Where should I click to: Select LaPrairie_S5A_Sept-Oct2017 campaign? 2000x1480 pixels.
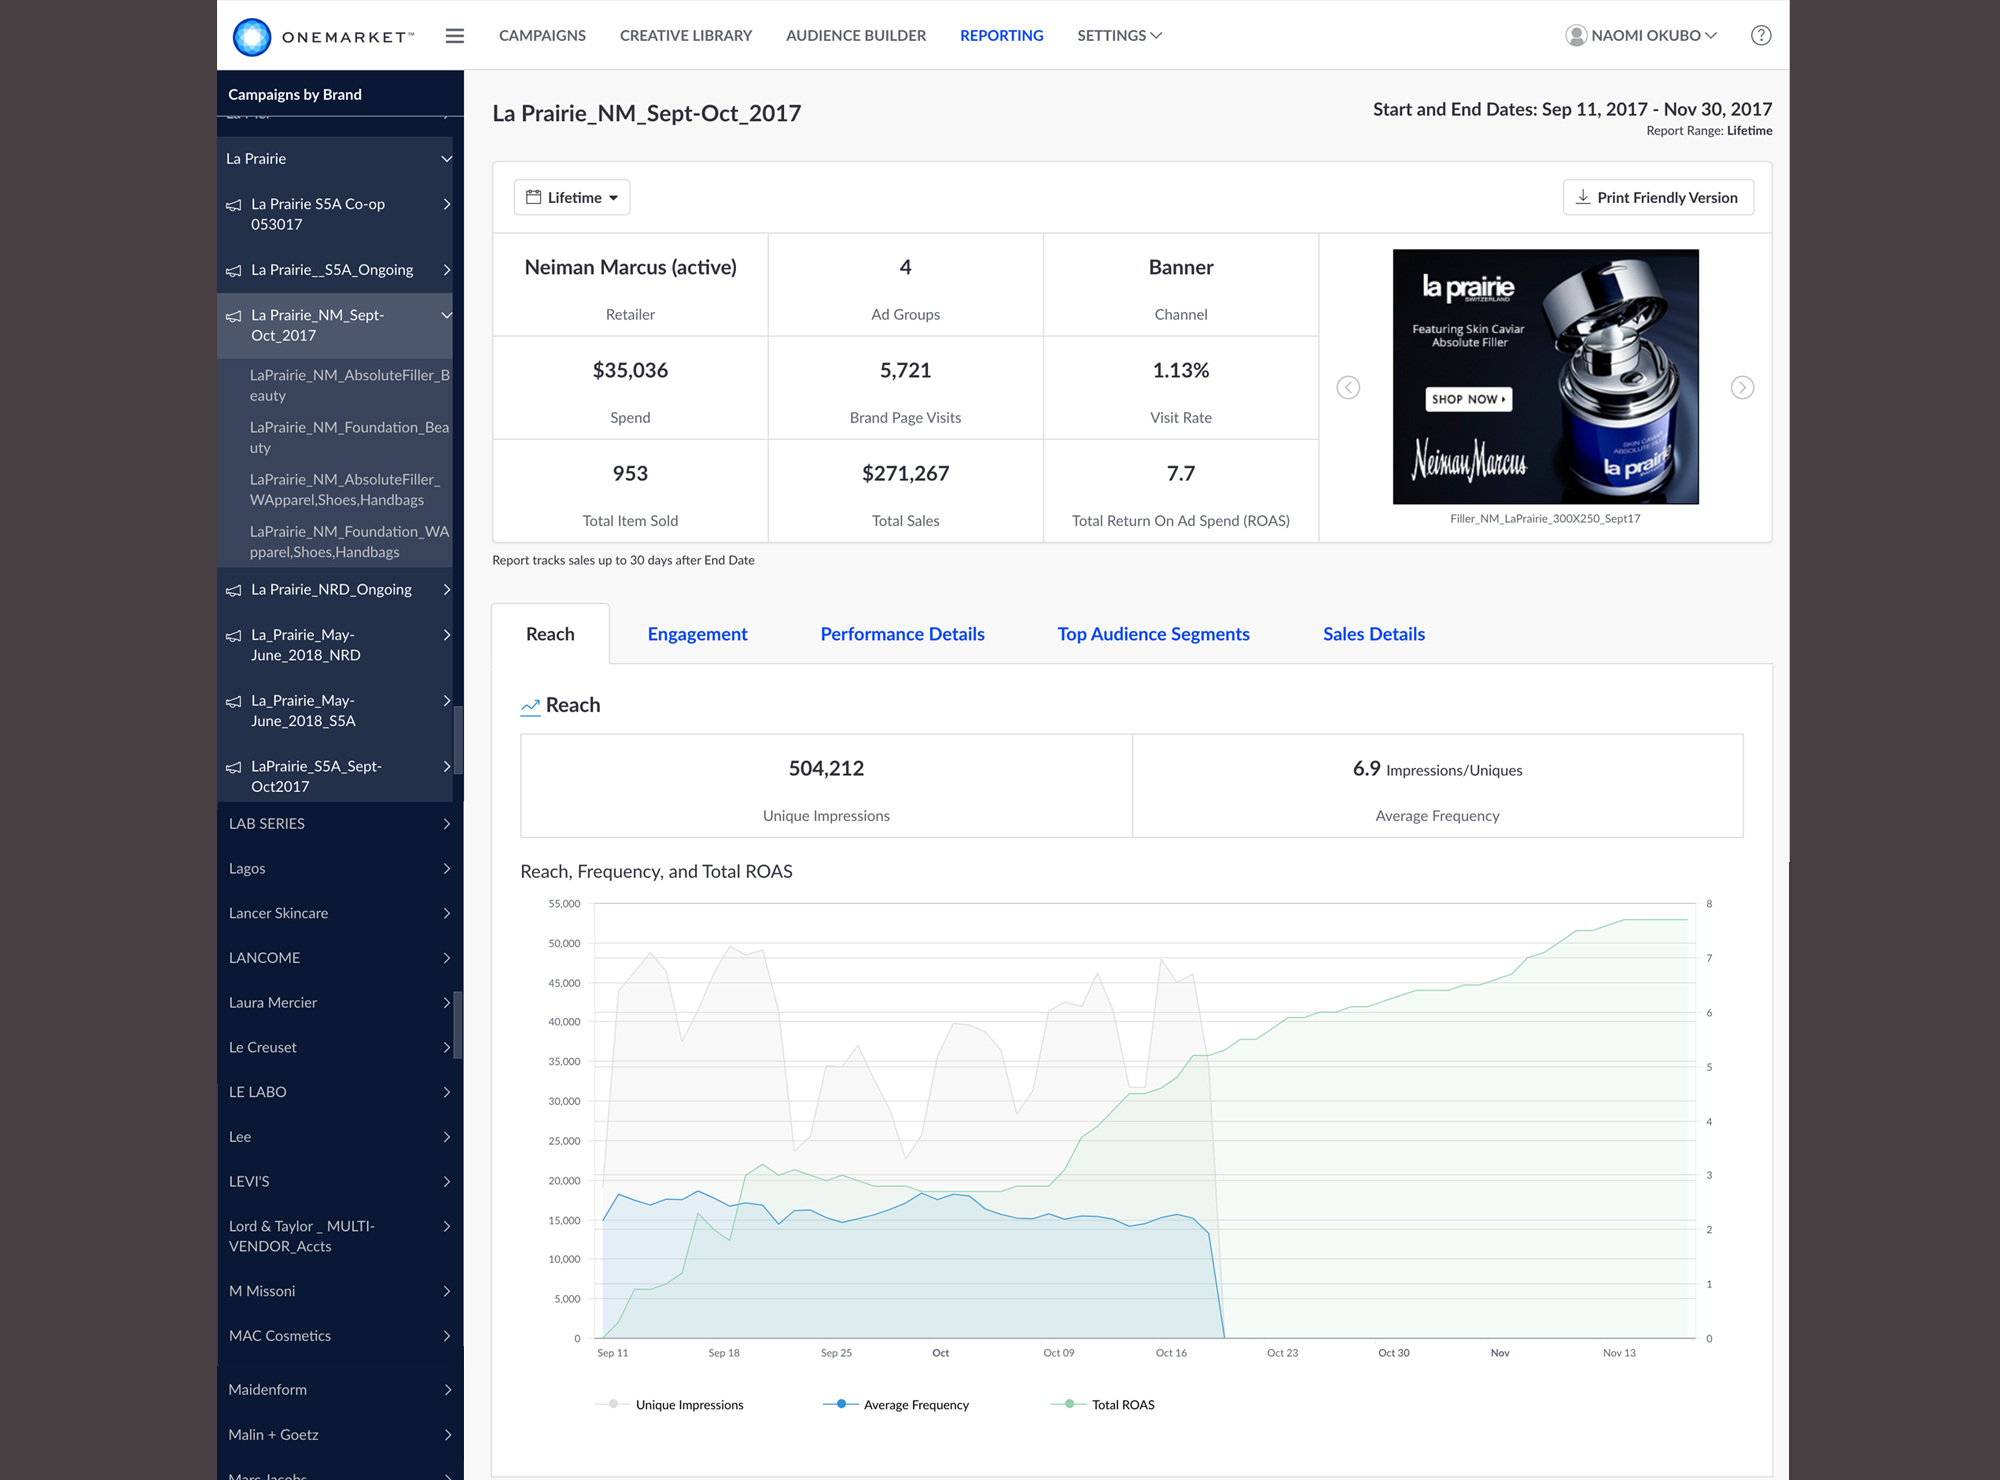pyautogui.click(x=316, y=776)
